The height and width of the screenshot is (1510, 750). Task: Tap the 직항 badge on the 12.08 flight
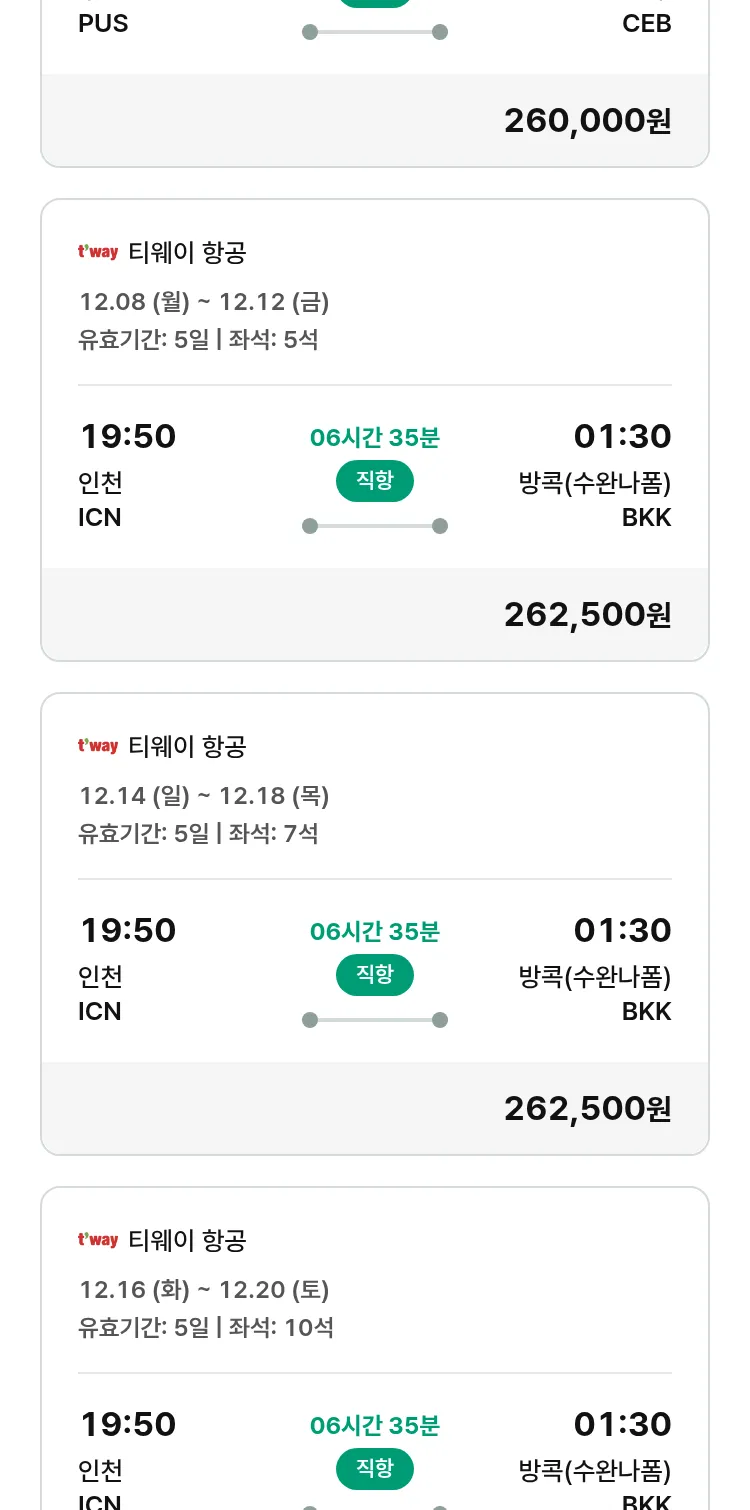pos(375,481)
